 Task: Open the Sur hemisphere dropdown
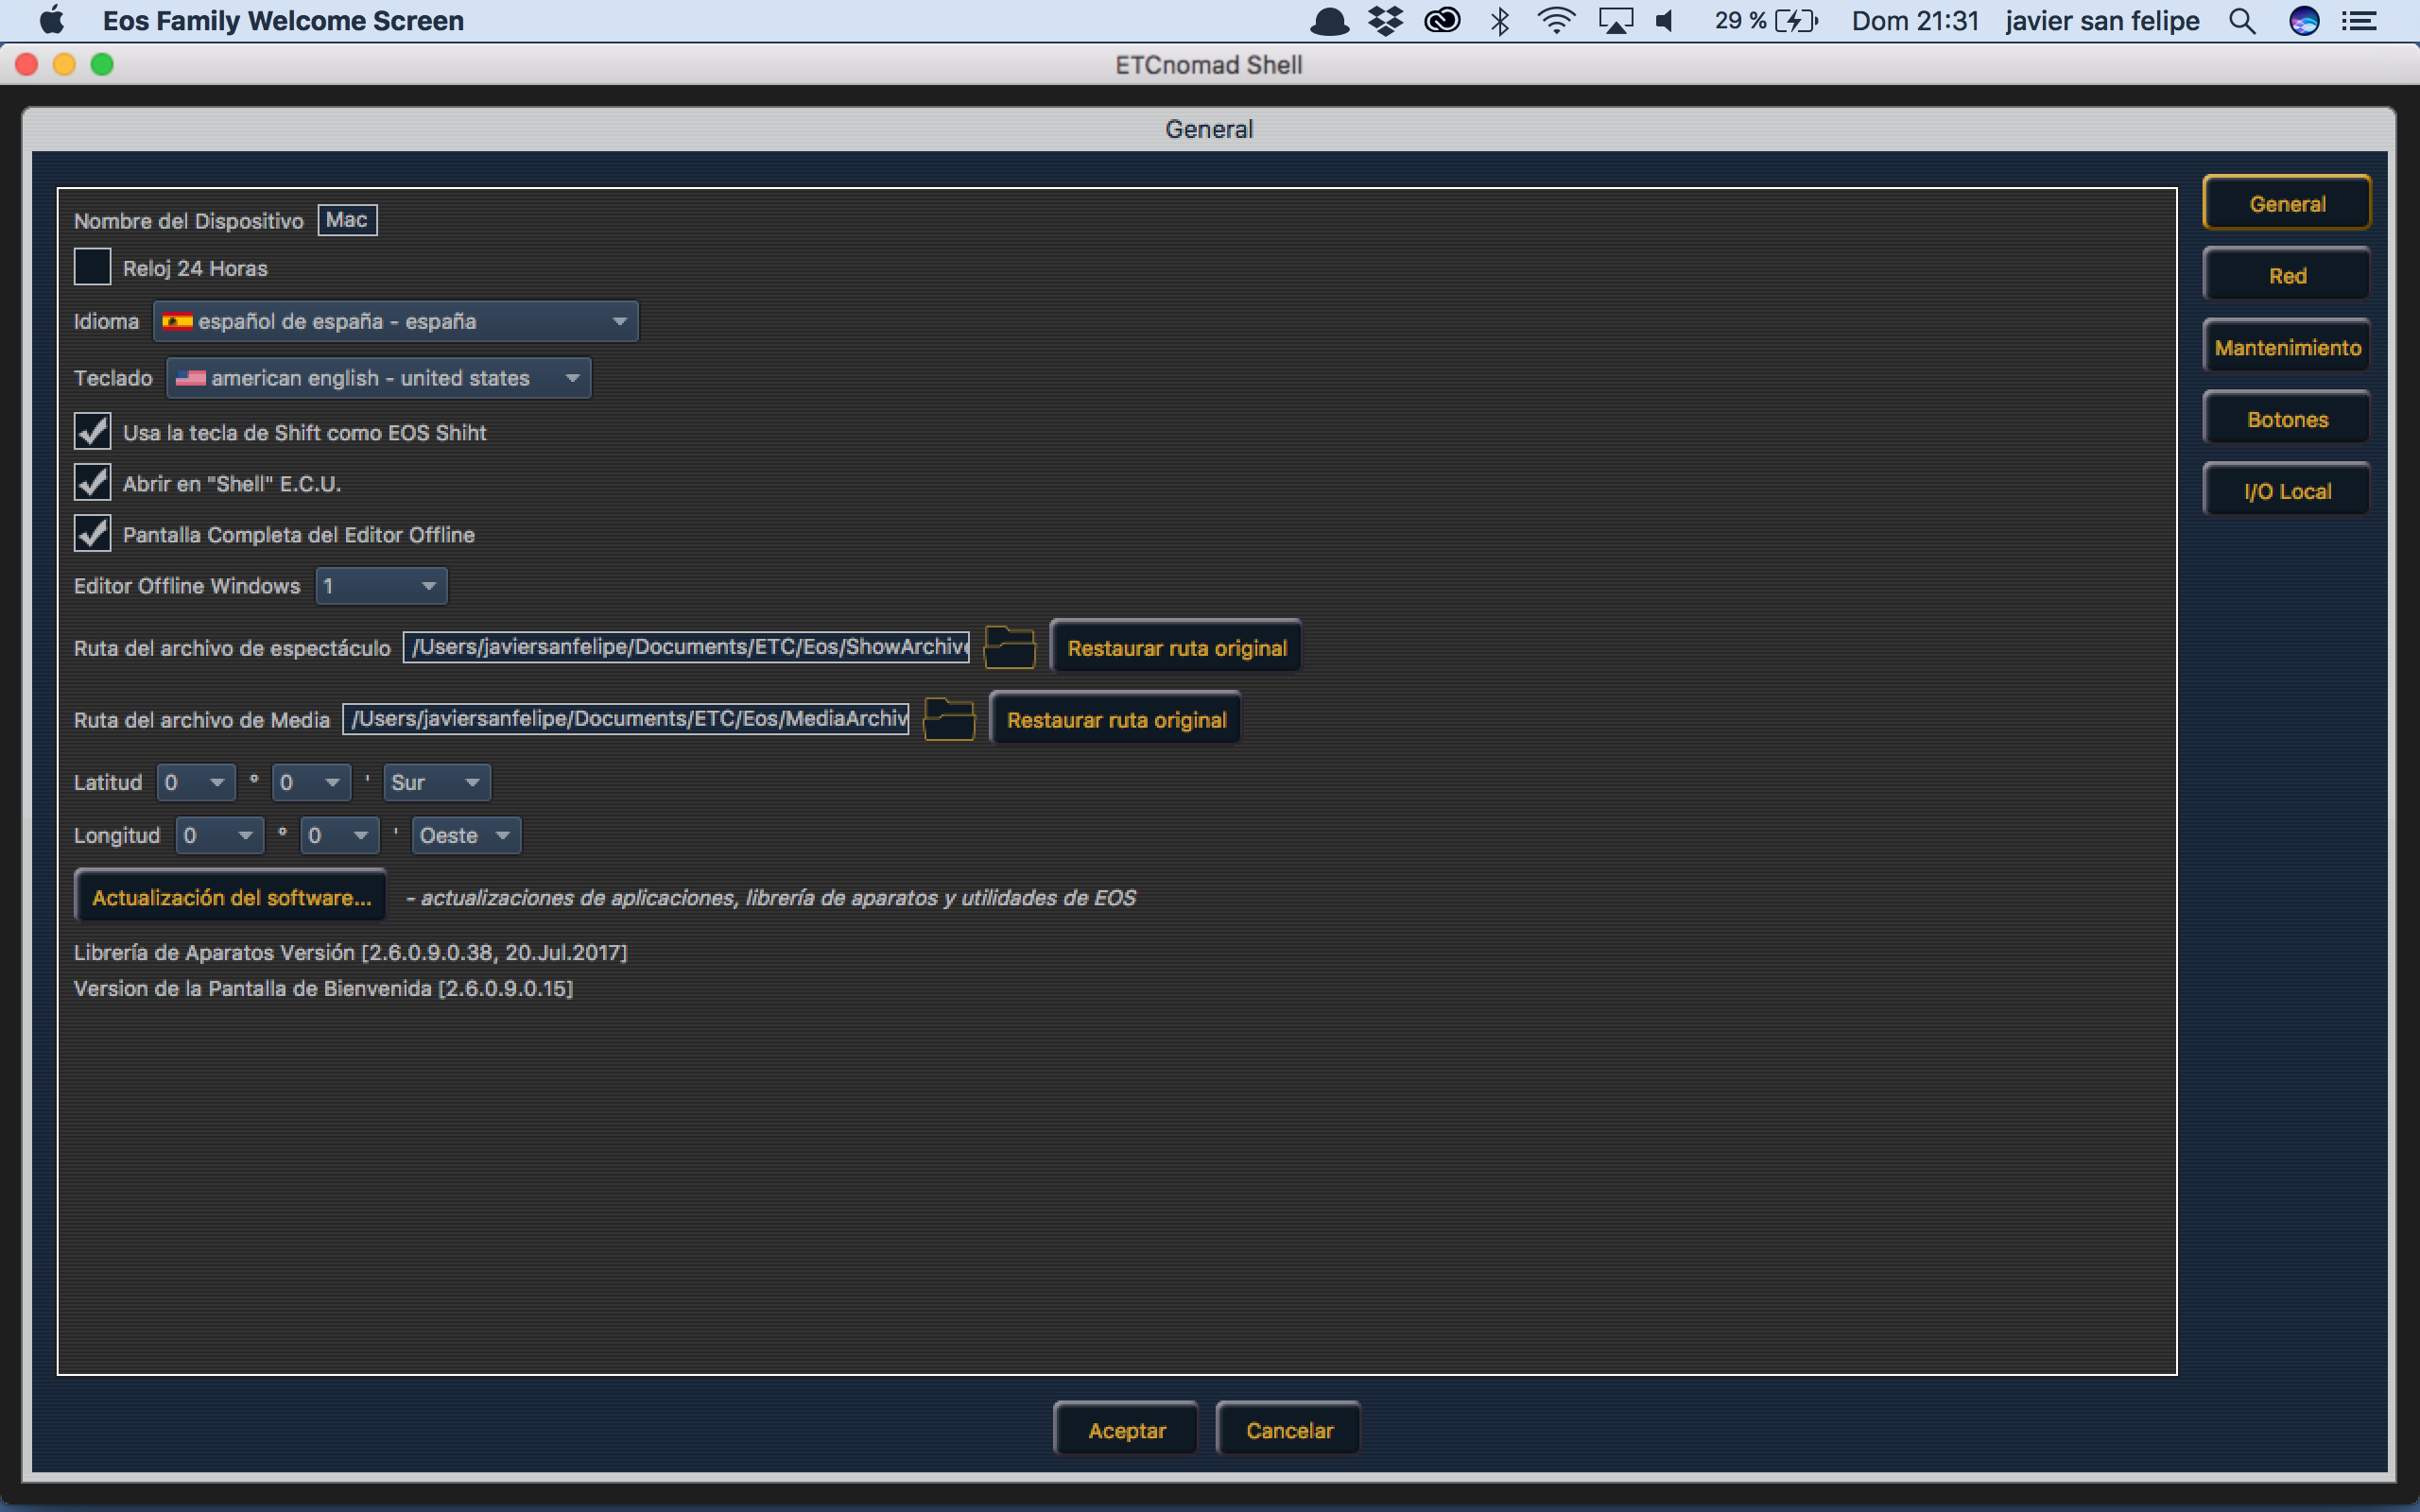437,782
